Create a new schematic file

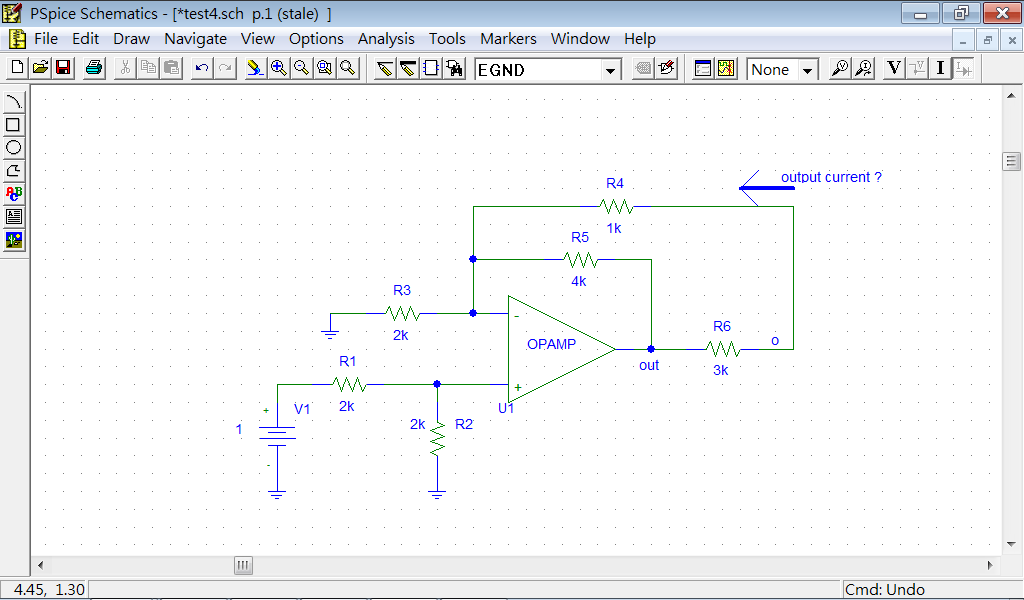(17, 68)
